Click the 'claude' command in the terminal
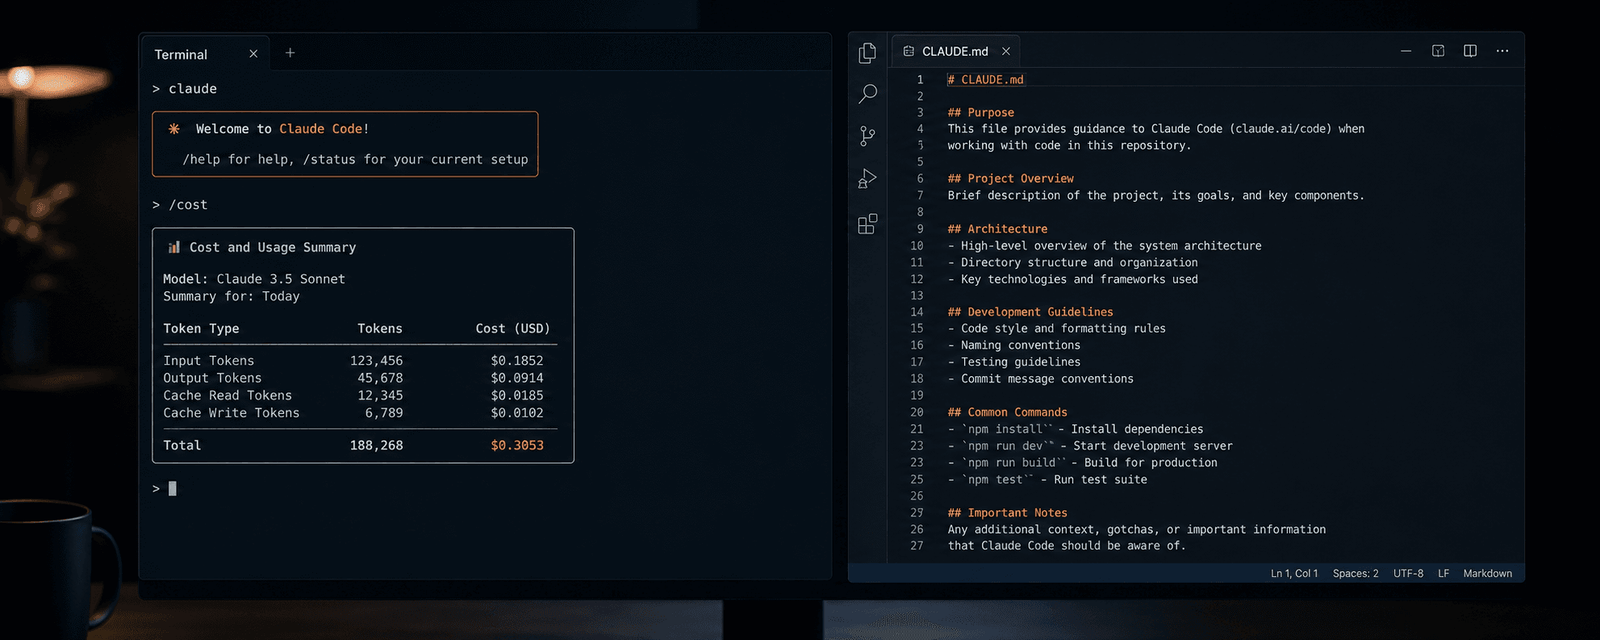 (x=193, y=89)
